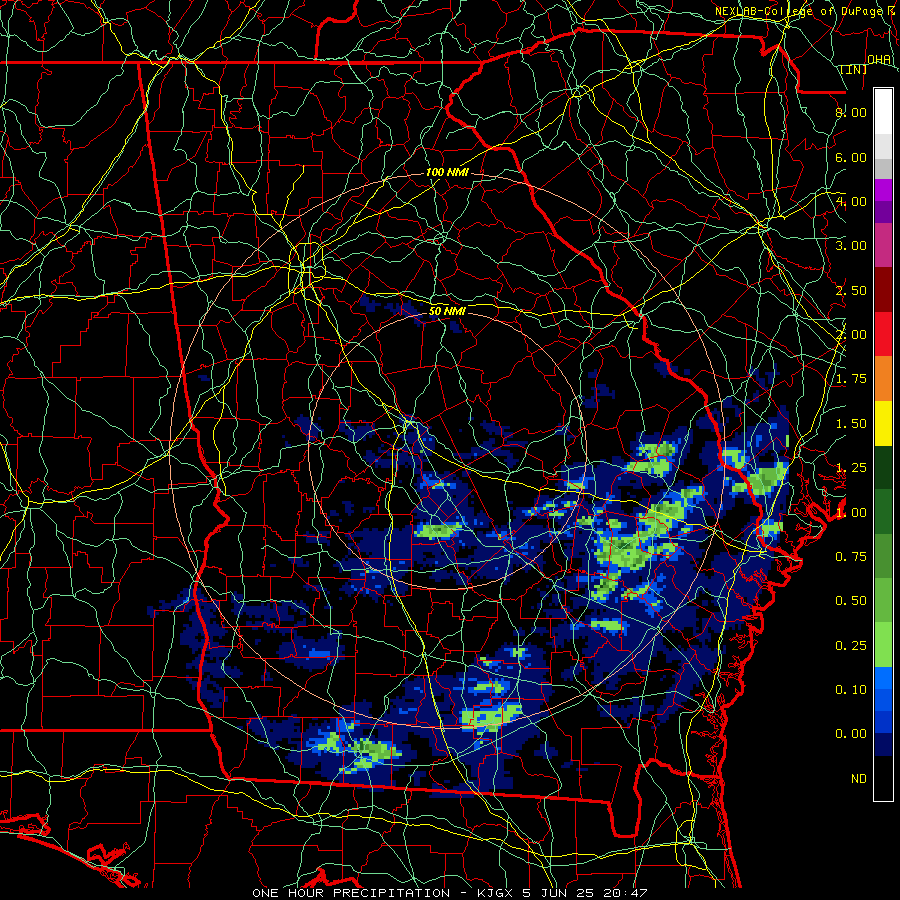Click the 0.50 legend value
Viewport: 900px width, 900px height.
click(851, 601)
